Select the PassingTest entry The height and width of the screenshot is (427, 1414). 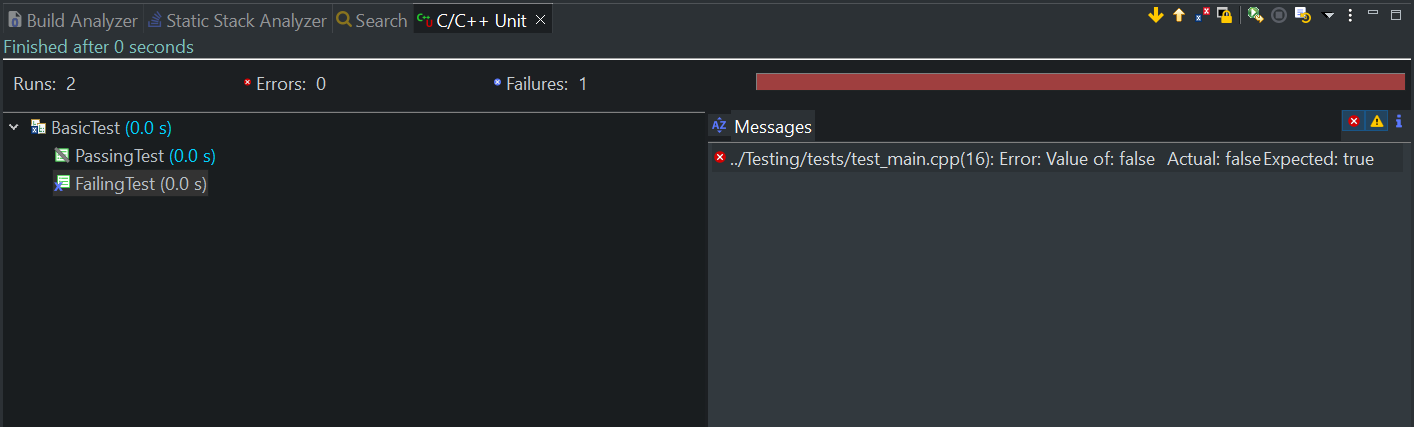(x=135, y=156)
